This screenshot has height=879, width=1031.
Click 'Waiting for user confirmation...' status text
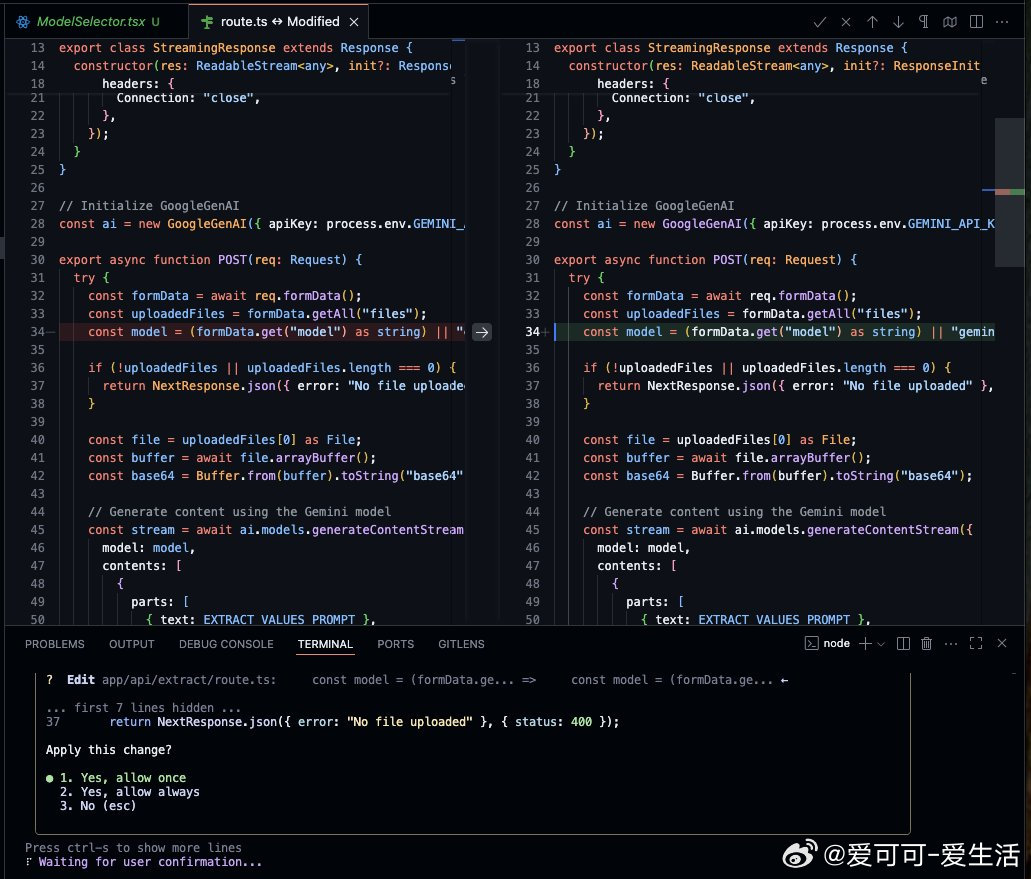150,862
